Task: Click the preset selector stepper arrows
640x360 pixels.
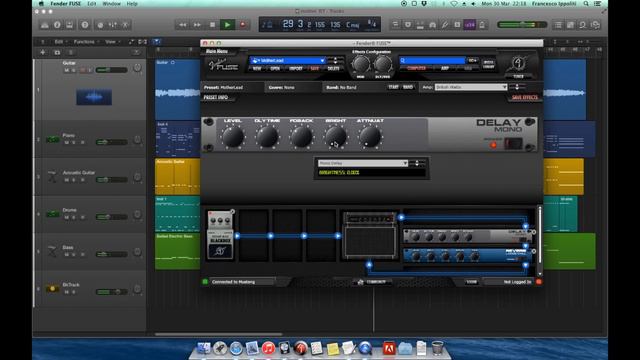Action: 336,60
